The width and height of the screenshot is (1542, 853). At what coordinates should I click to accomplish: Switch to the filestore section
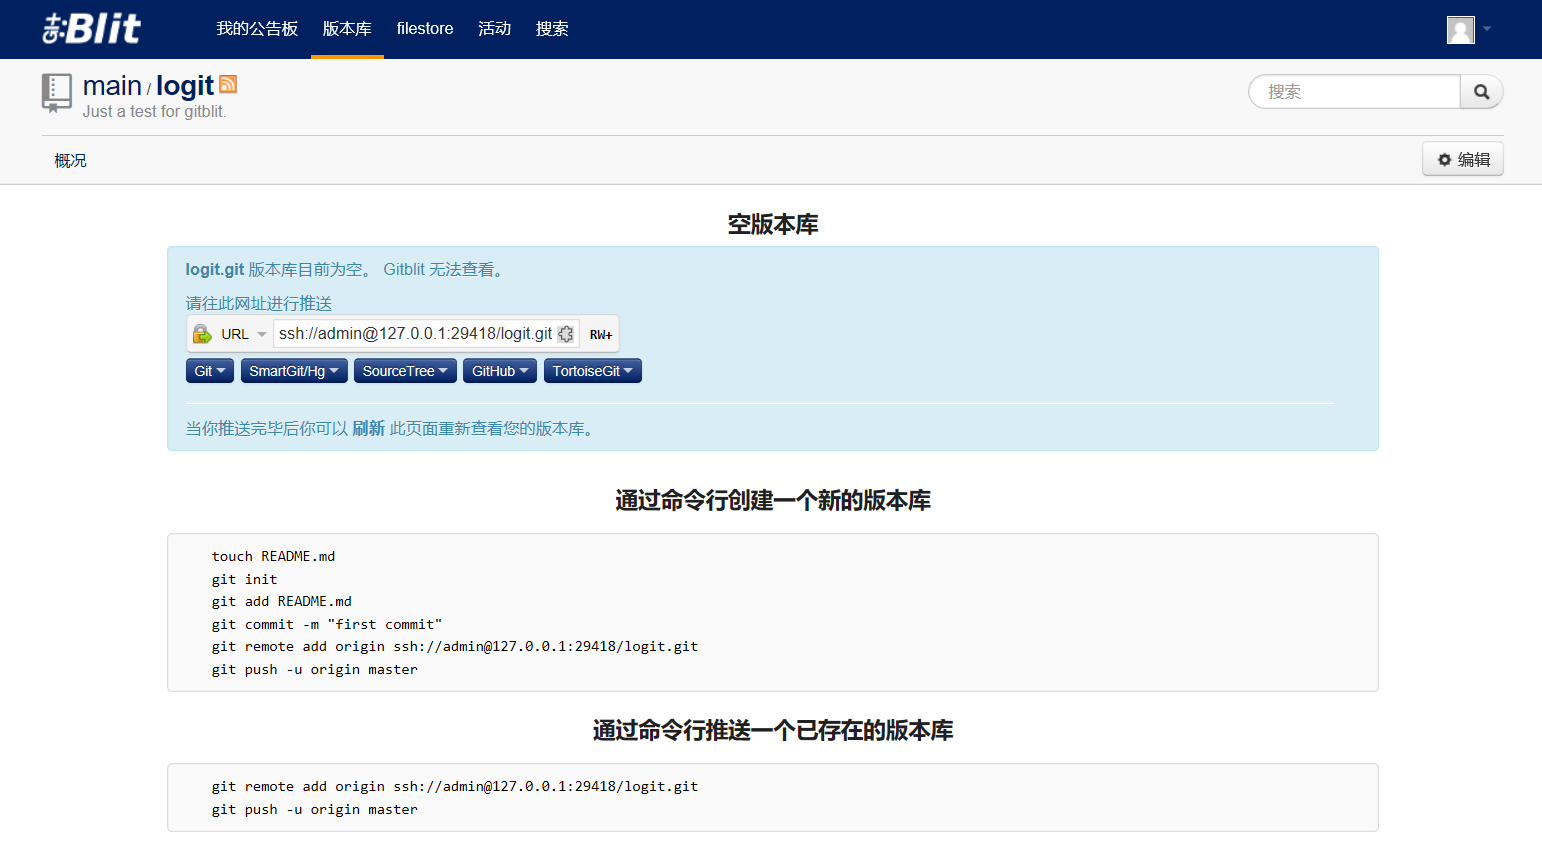click(424, 29)
